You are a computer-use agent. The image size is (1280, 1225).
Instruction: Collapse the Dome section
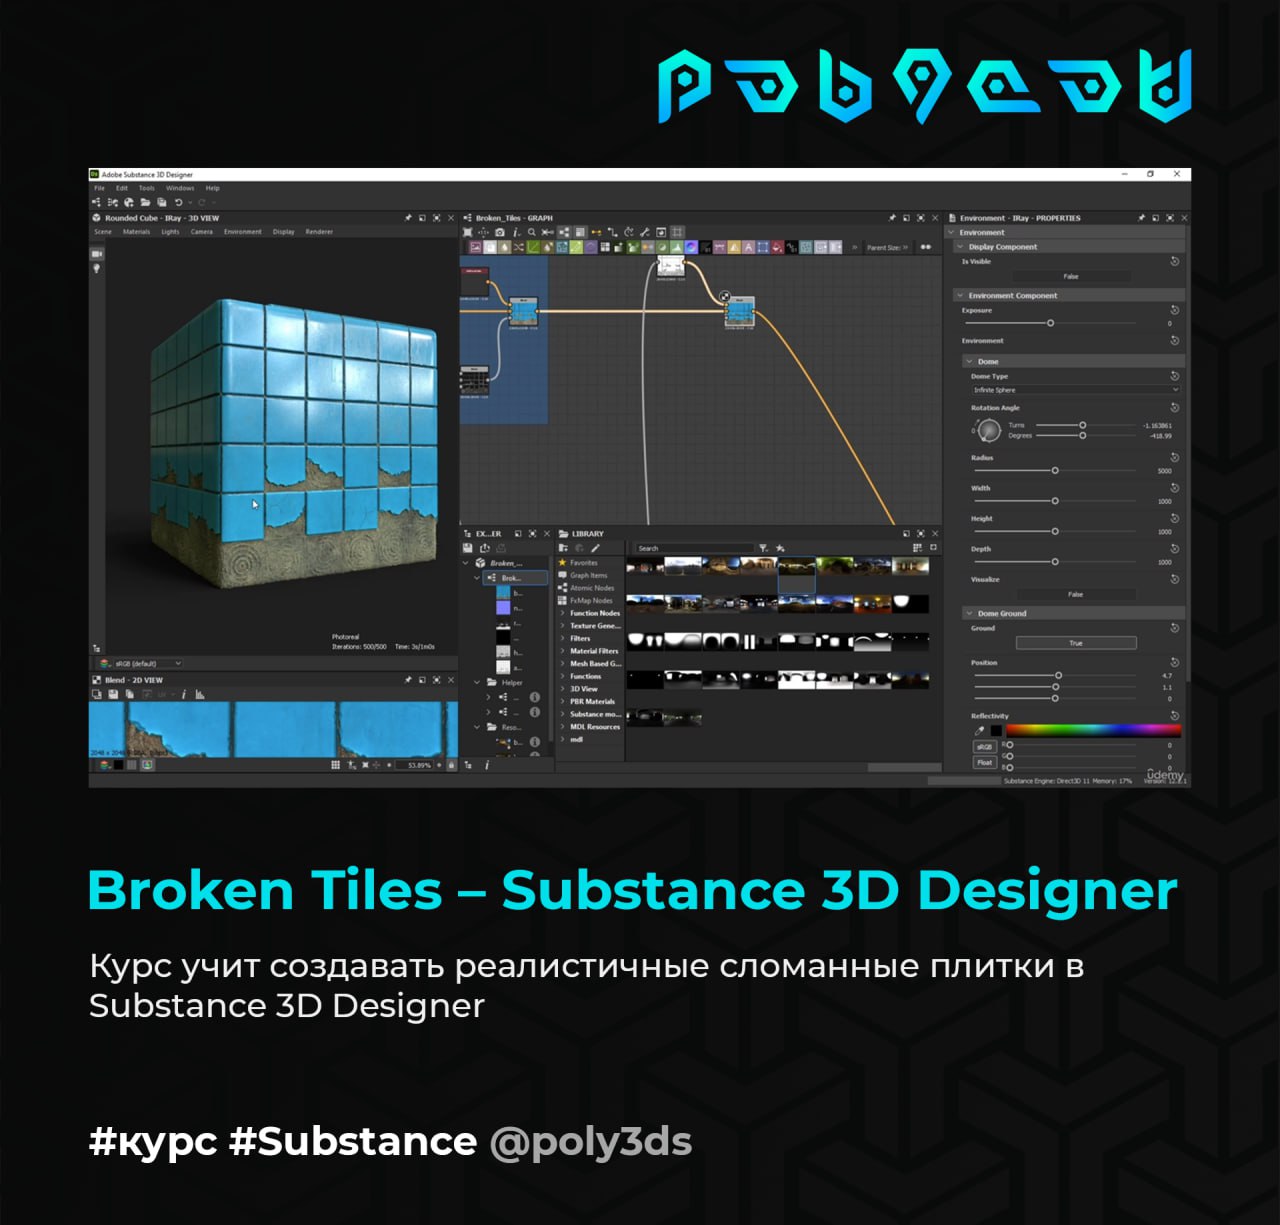click(x=970, y=361)
